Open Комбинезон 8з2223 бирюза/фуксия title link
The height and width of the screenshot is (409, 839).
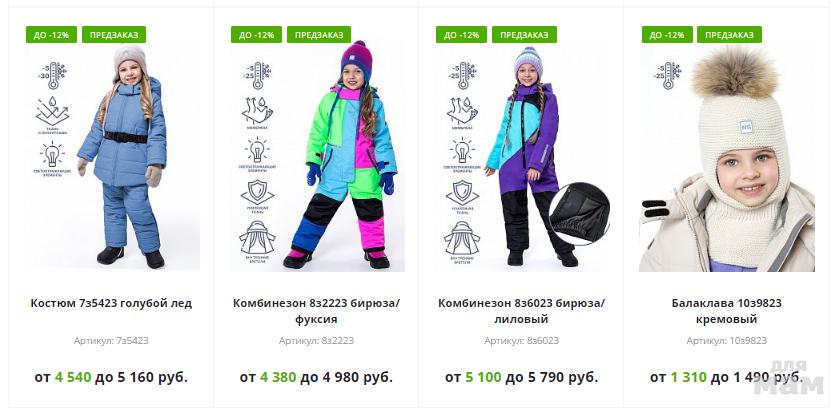pos(316,311)
